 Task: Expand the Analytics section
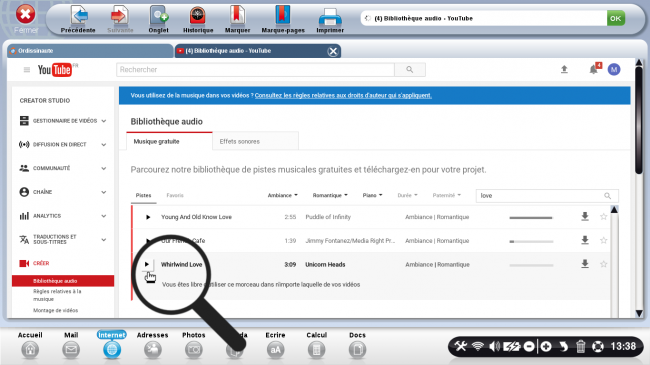point(63,216)
